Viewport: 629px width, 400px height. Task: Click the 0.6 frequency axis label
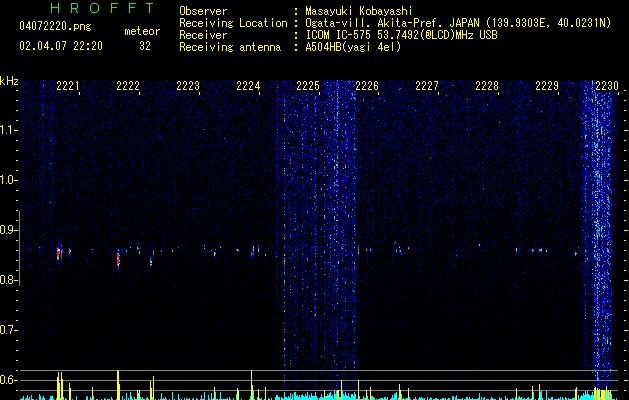point(8,380)
